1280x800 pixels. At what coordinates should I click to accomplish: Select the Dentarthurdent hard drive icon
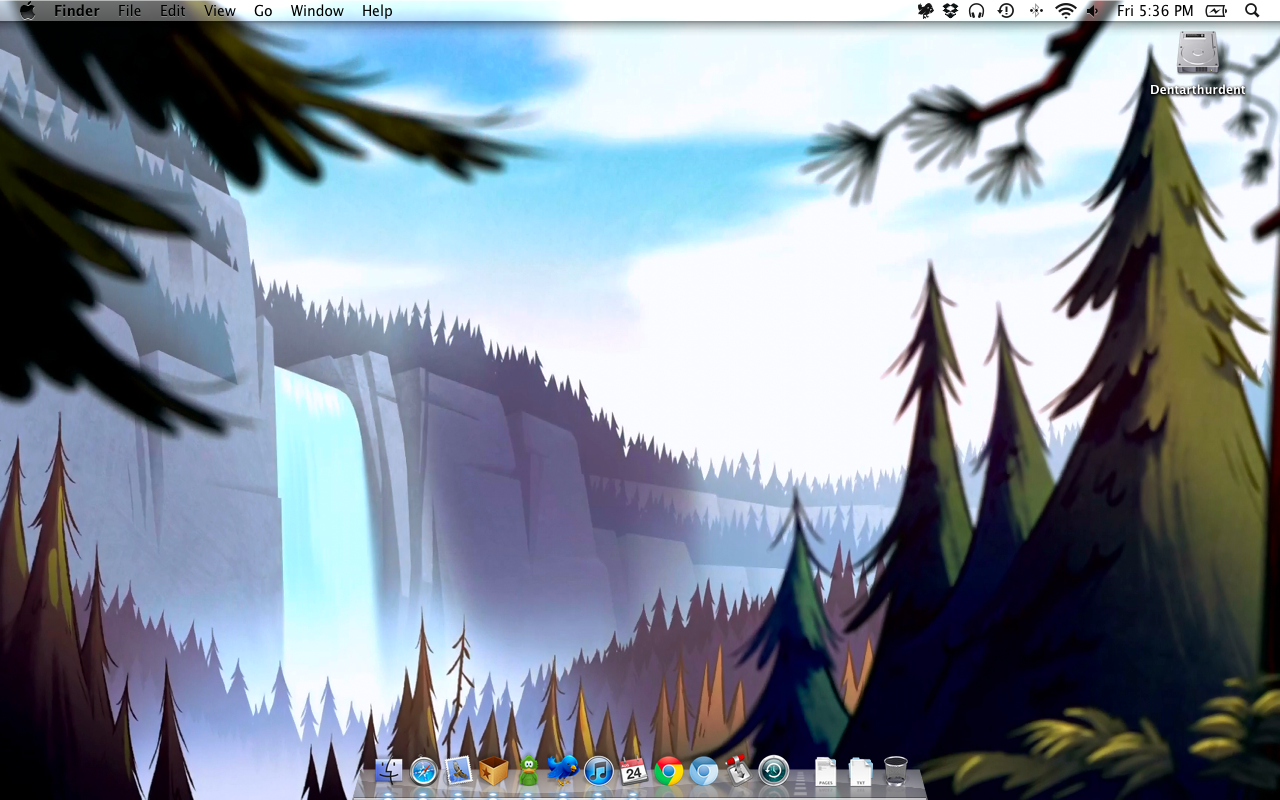1197,52
